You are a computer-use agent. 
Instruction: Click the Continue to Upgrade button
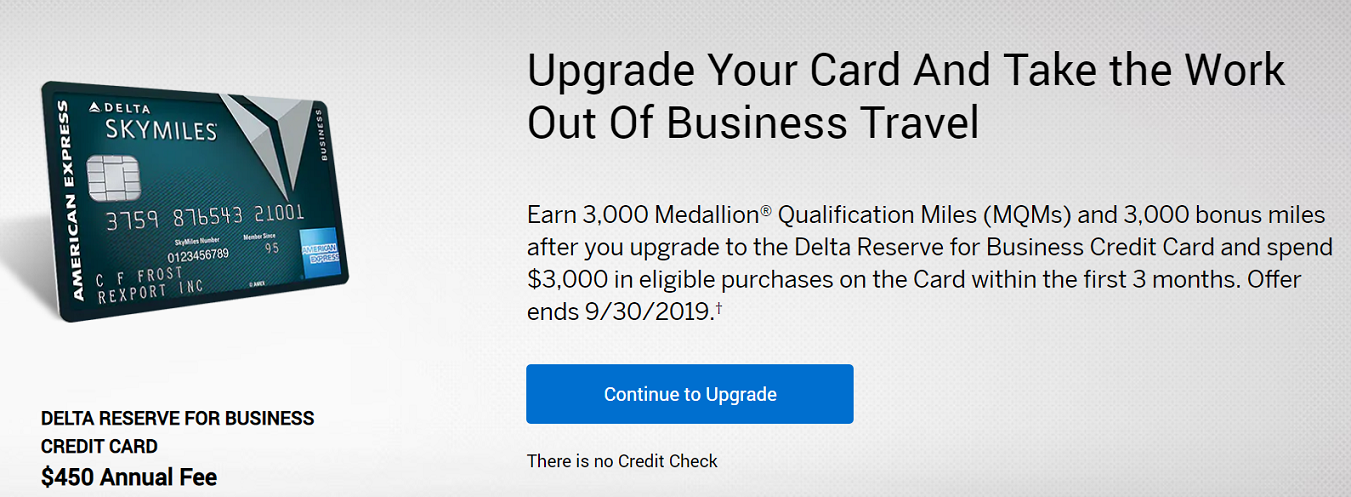(689, 394)
